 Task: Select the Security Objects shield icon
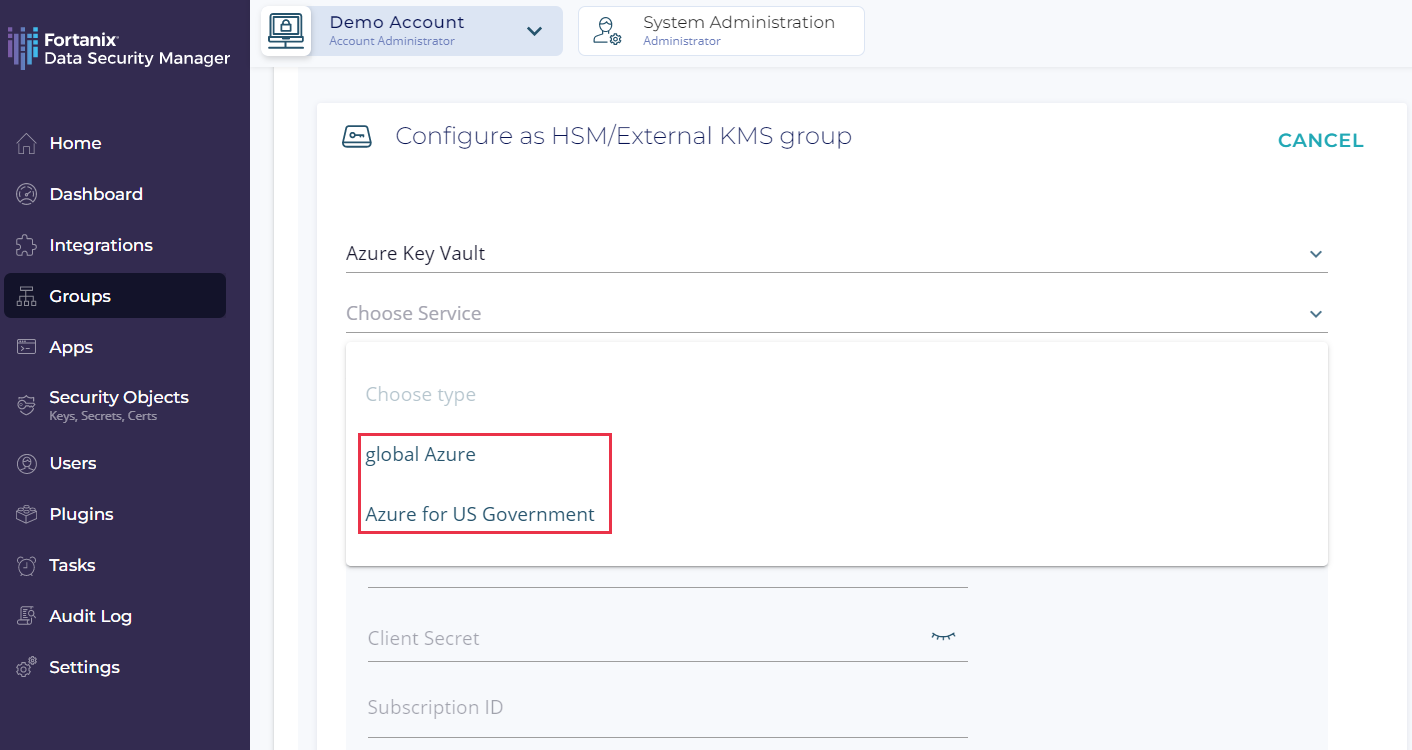27,405
